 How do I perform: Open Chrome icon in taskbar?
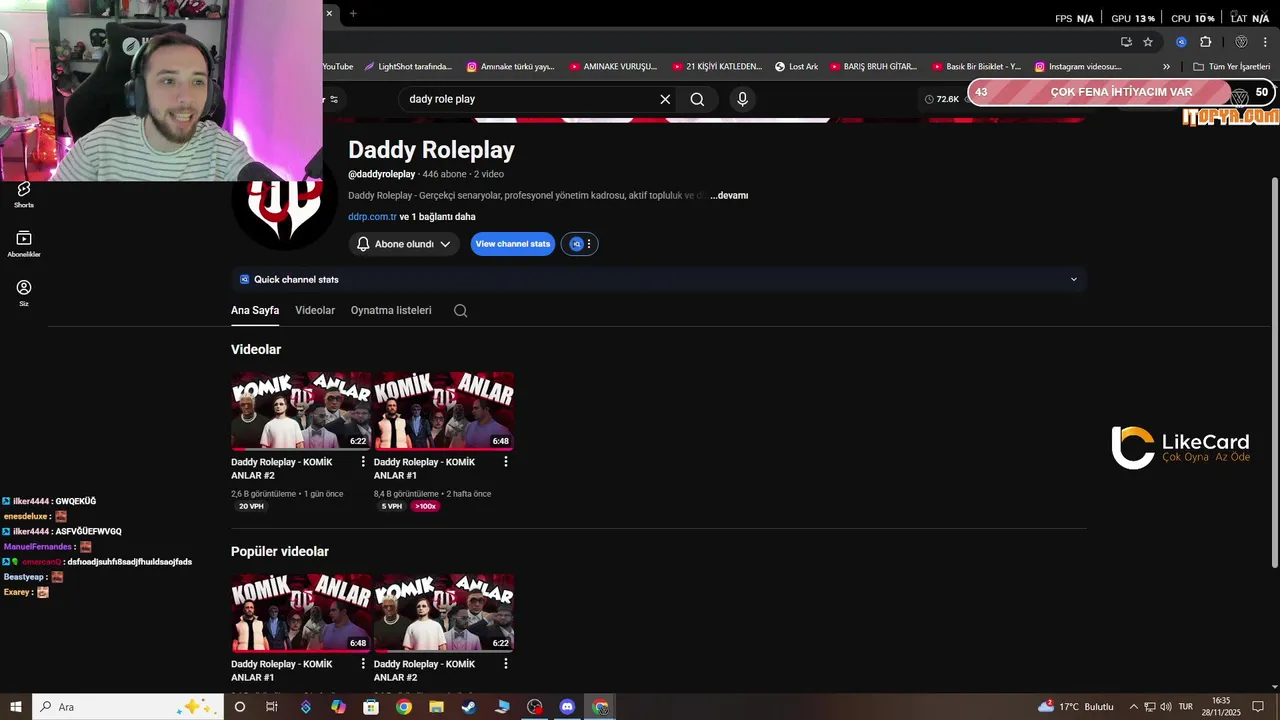tap(403, 707)
